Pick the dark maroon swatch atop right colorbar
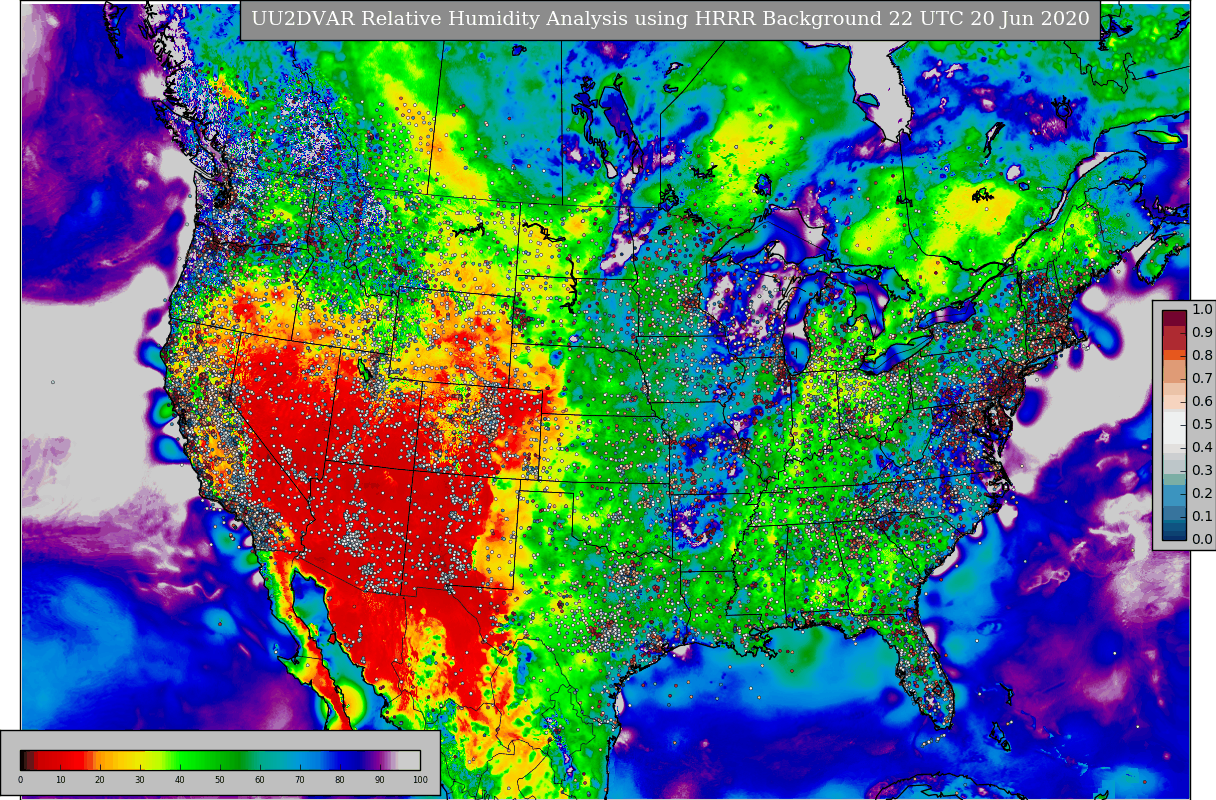Viewport: 1216px width, 800px height. pyautogui.click(x=1175, y=318)
